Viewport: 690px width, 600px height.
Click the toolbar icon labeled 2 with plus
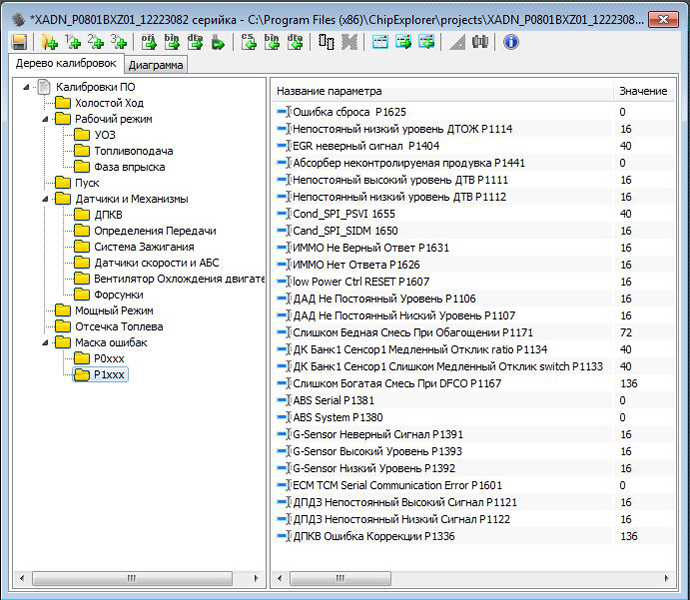coord(96,42)
